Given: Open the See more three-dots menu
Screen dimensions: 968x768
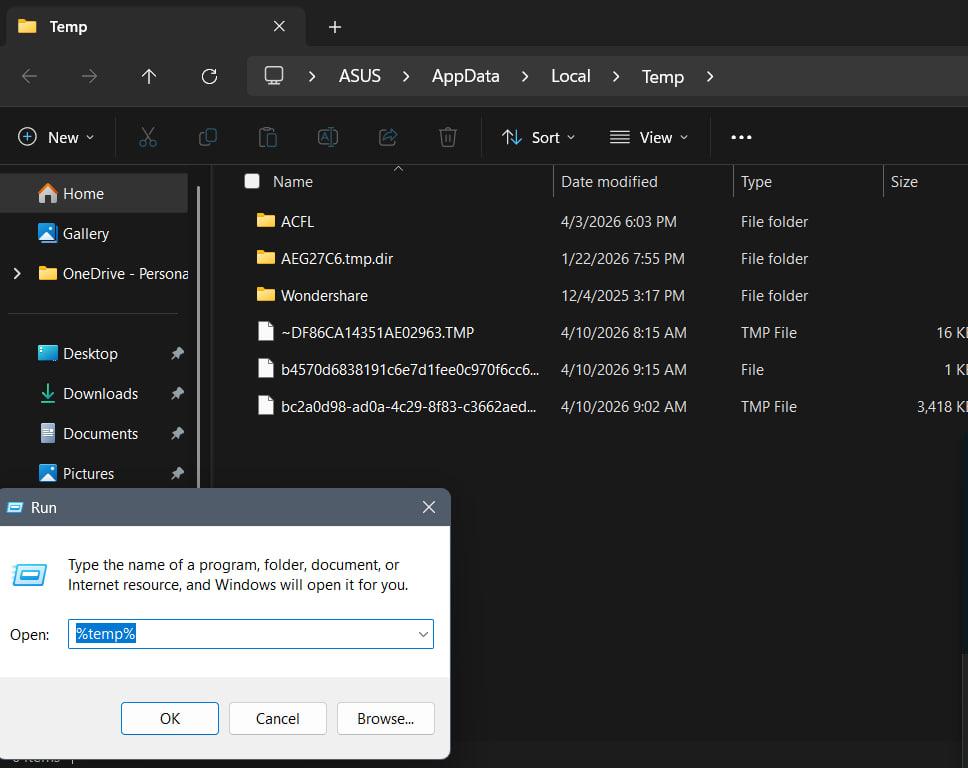Looking at the screenshot, I should (x=741, y=137).
